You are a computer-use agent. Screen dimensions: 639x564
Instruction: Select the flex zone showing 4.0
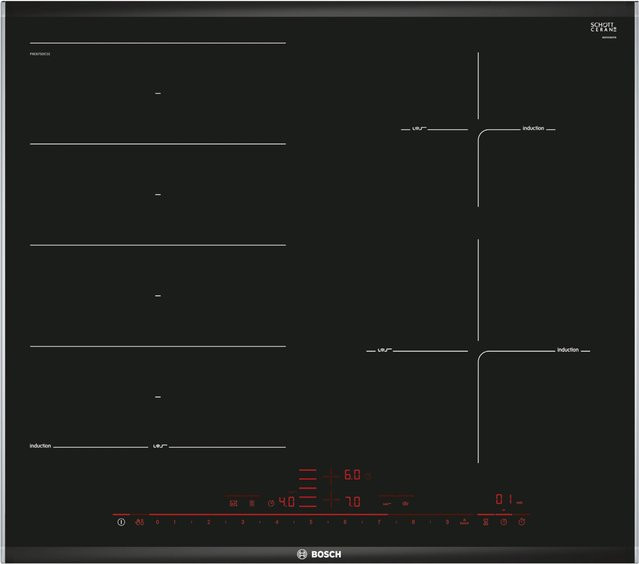[x=286, y=502]
